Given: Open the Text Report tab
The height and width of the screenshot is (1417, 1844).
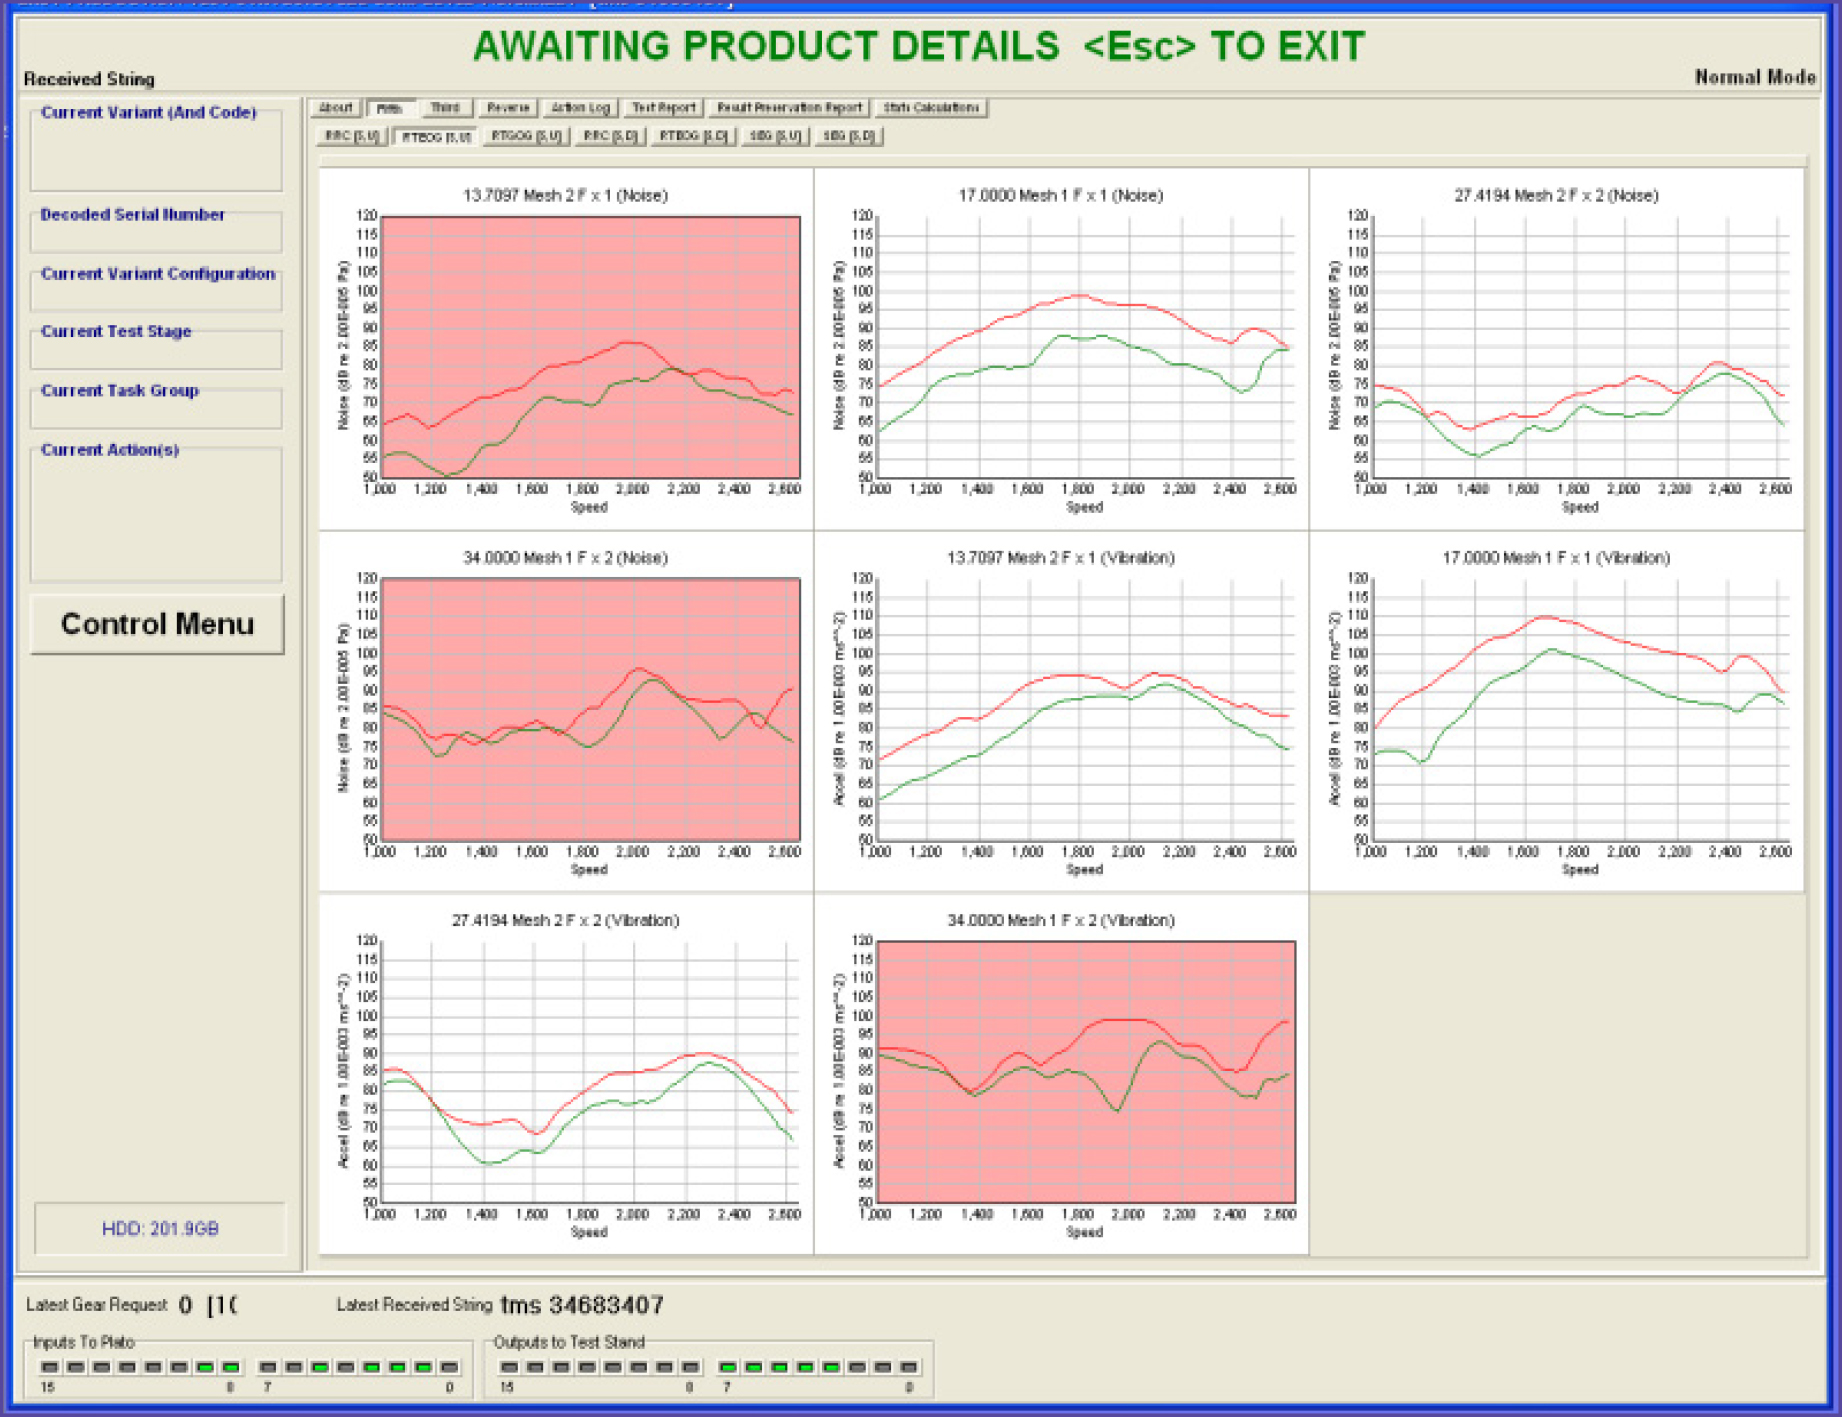Looking at the screenshot, I should (x=663, y=108).
